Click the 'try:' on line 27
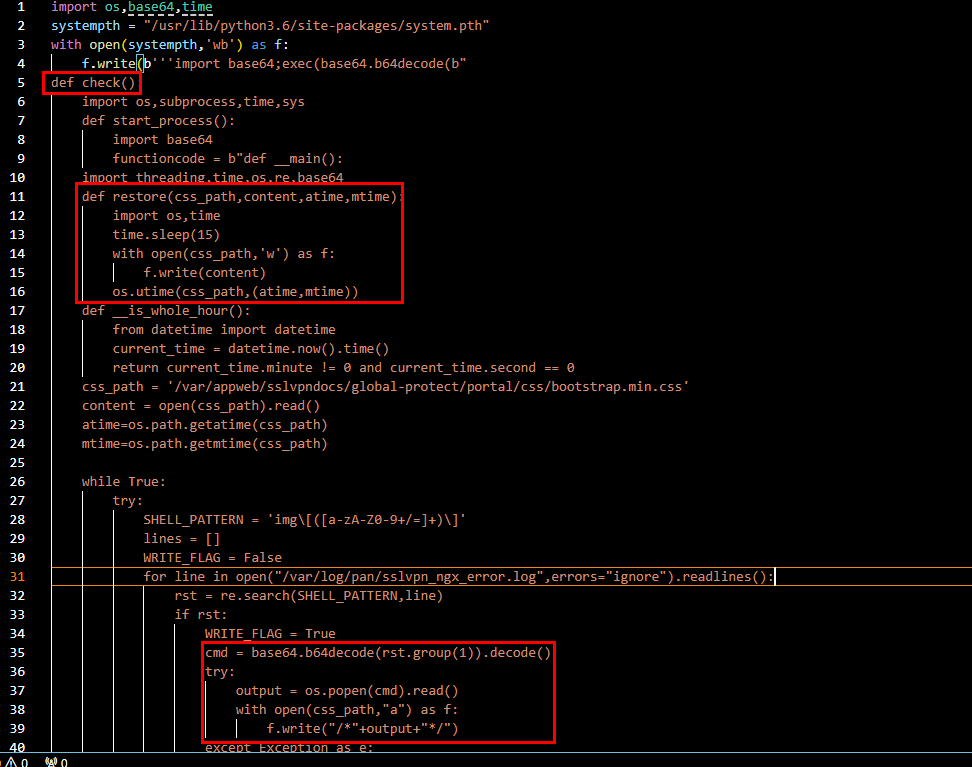Screen dimensions: 972x767 (128, 500)
